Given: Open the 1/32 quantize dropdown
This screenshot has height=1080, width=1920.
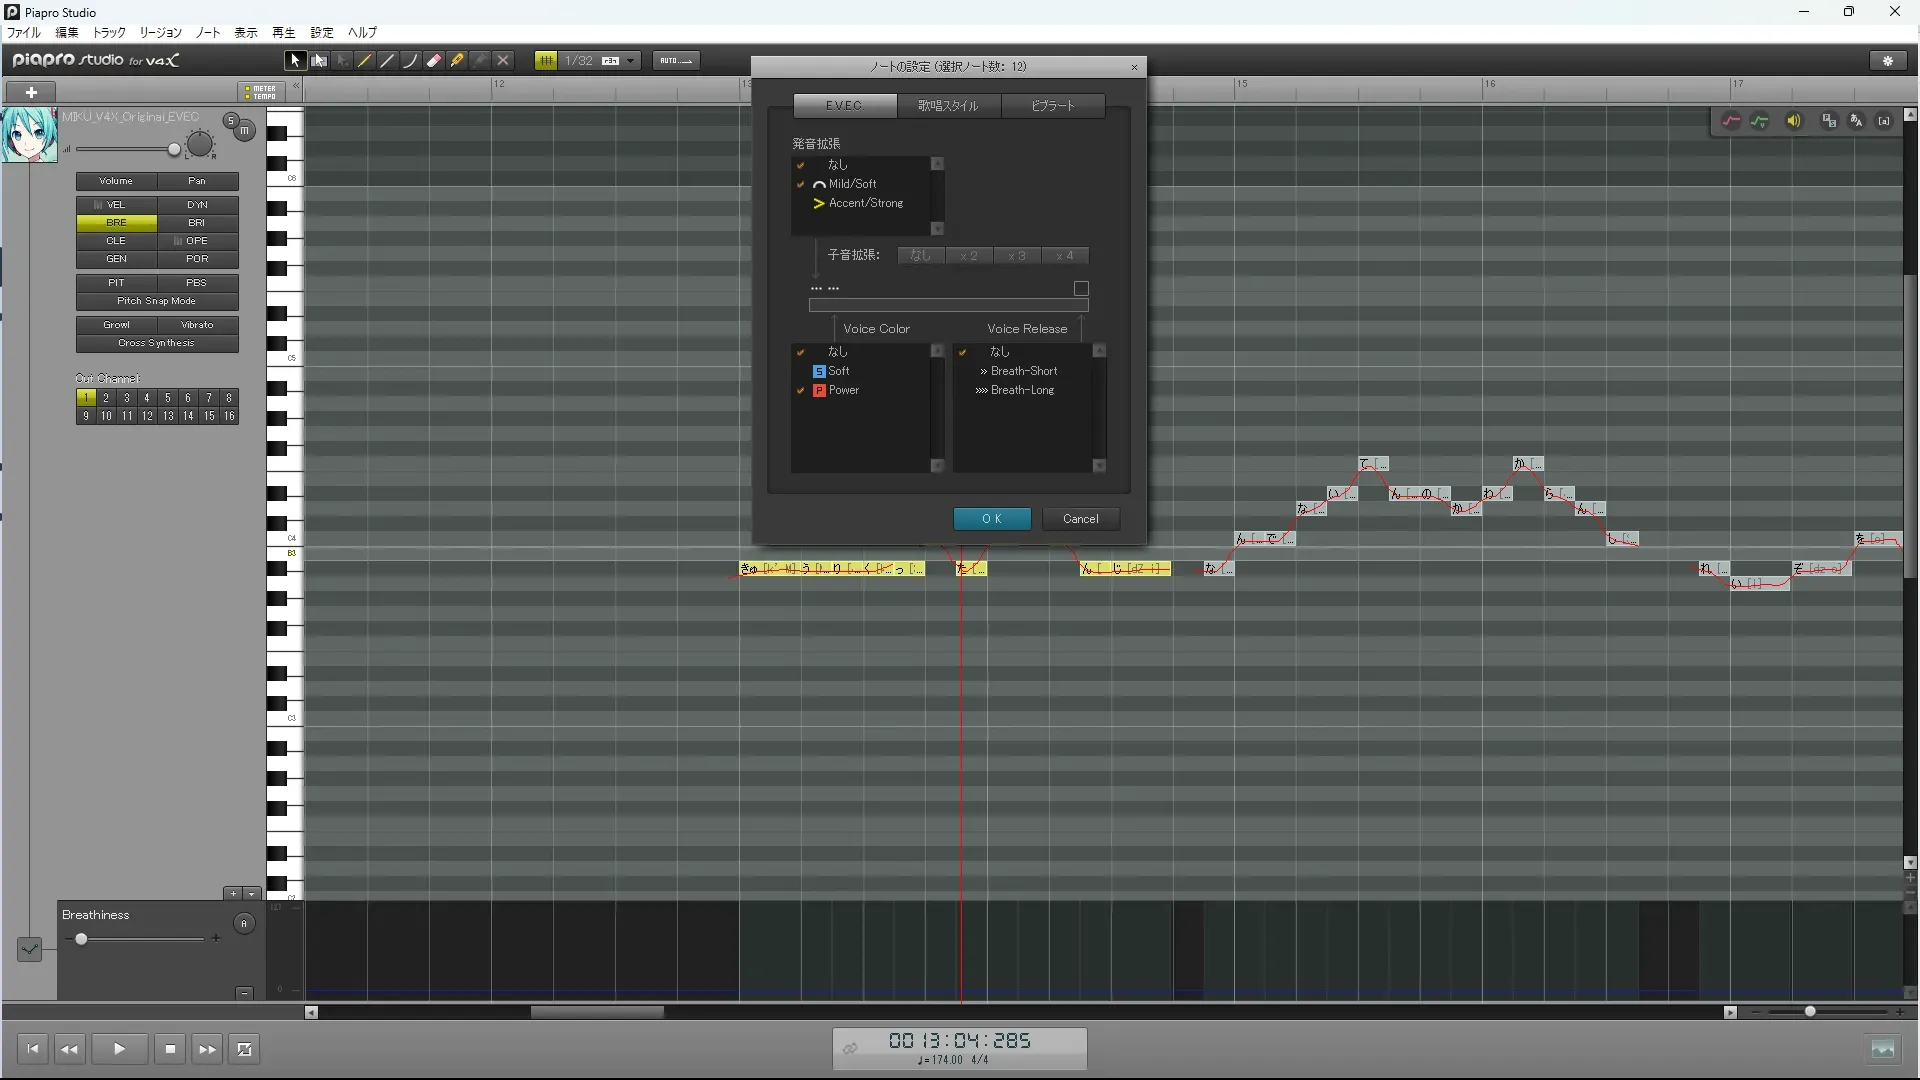Looking at the screenshot, I should coord(631,61).
